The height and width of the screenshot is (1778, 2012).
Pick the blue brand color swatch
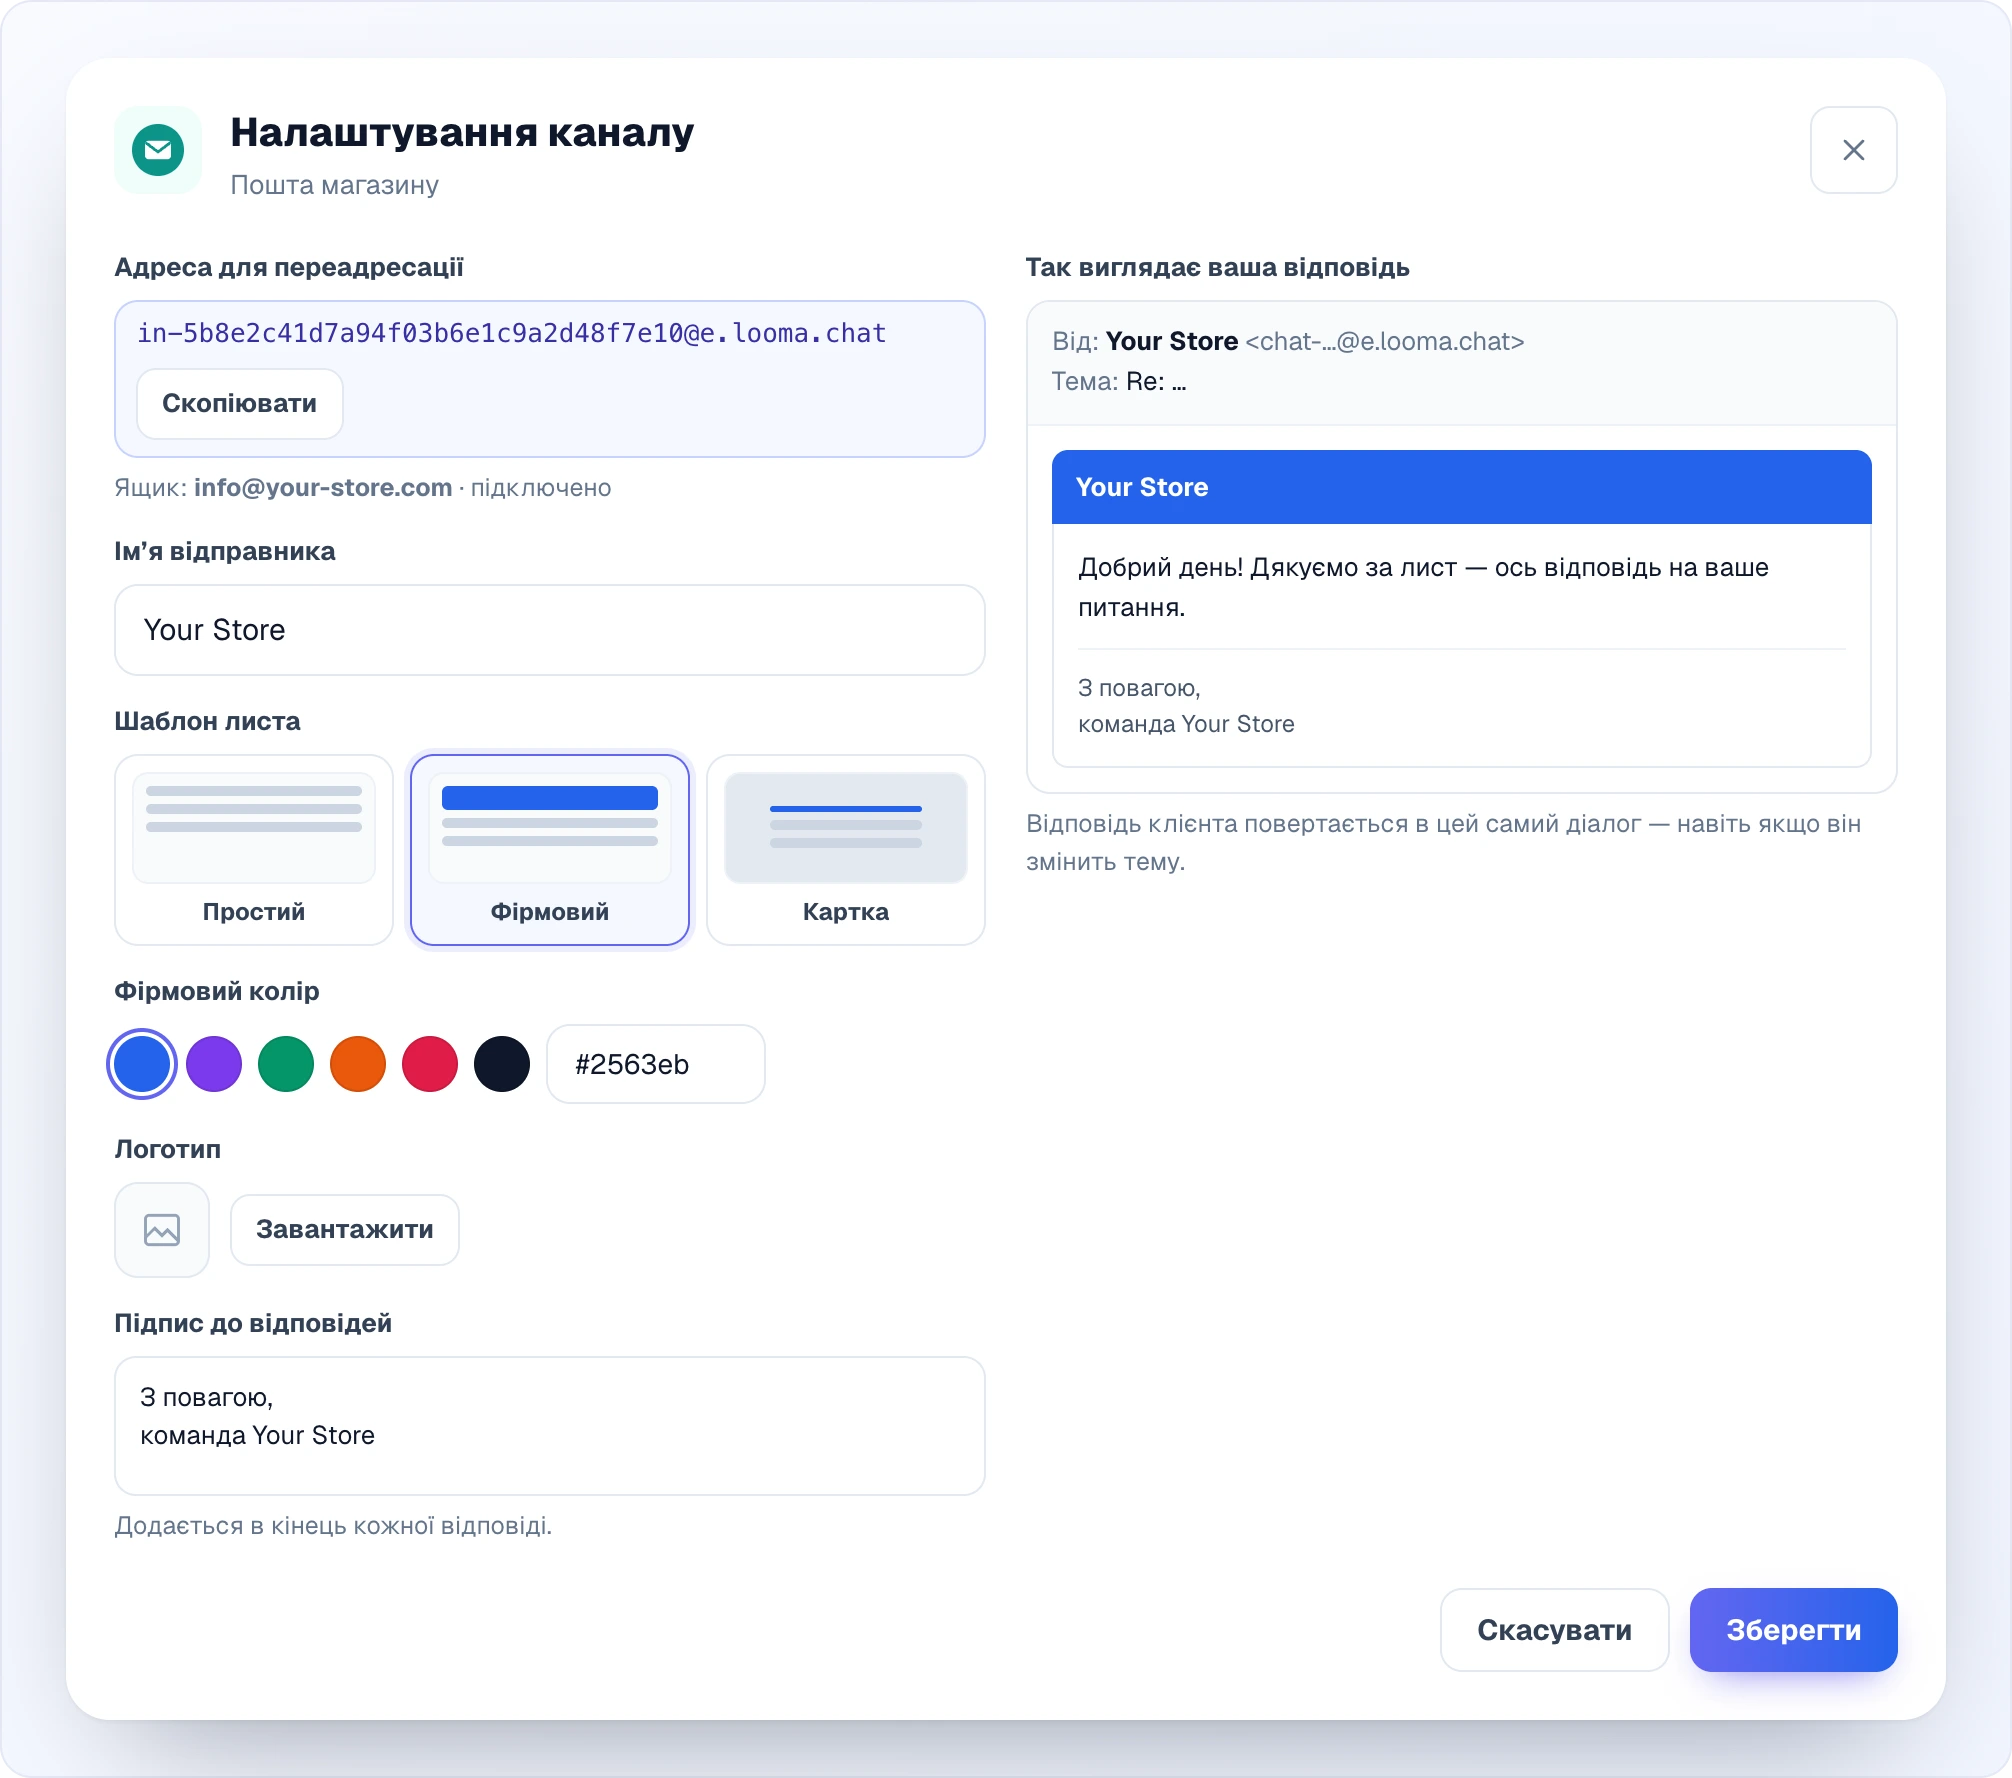click(142, 1064)
